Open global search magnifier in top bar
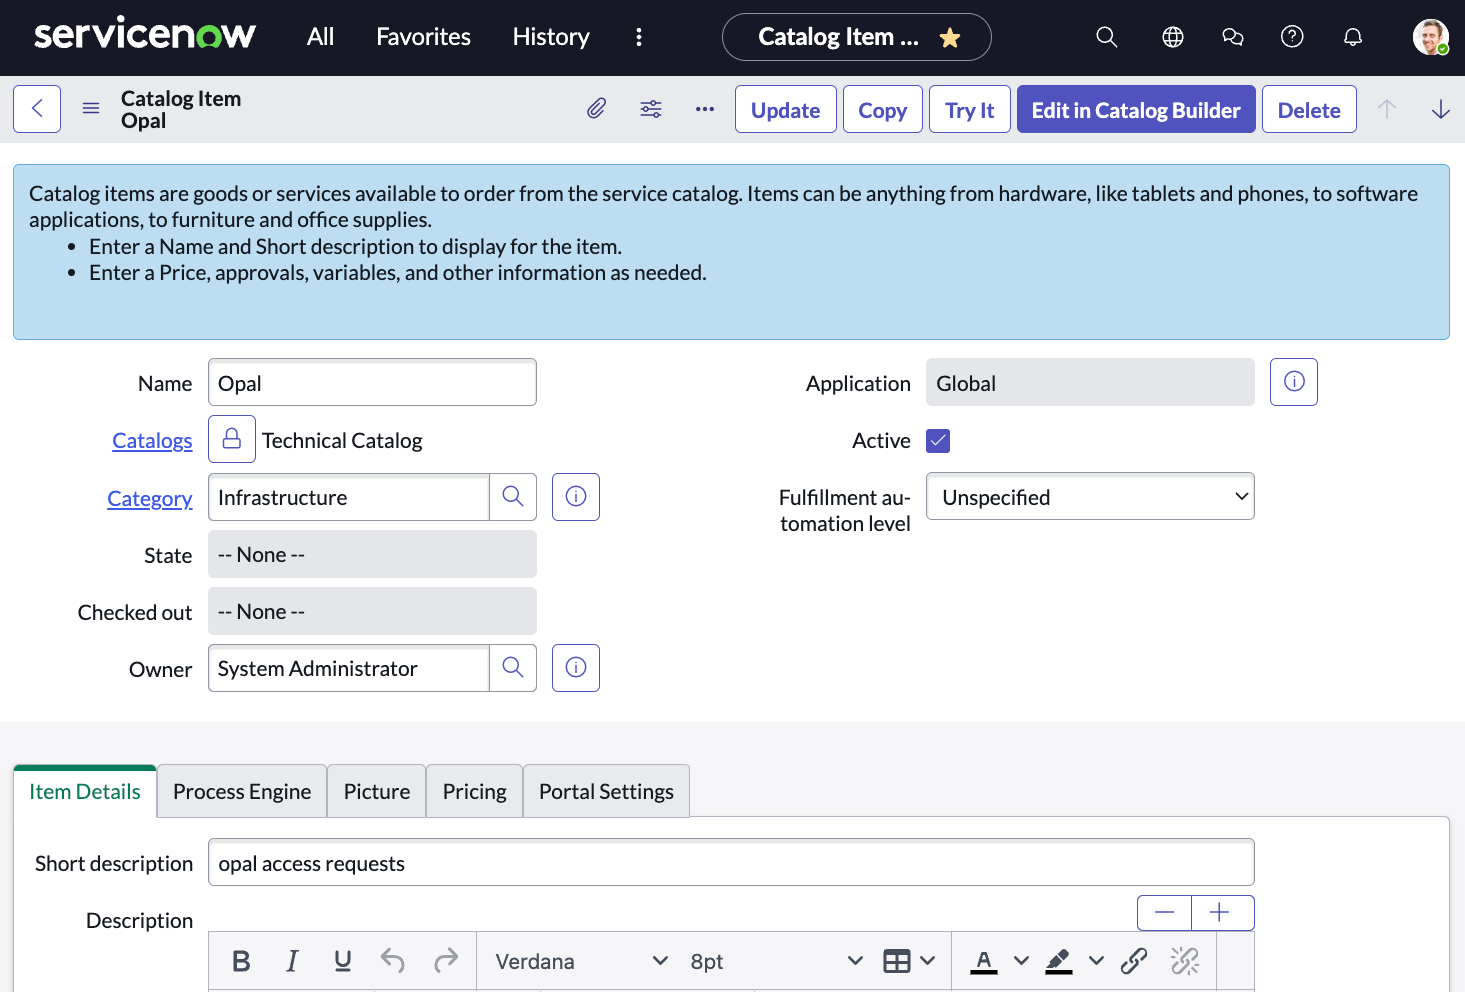Screen dimensions: 1465x992 click(1106, 37)
